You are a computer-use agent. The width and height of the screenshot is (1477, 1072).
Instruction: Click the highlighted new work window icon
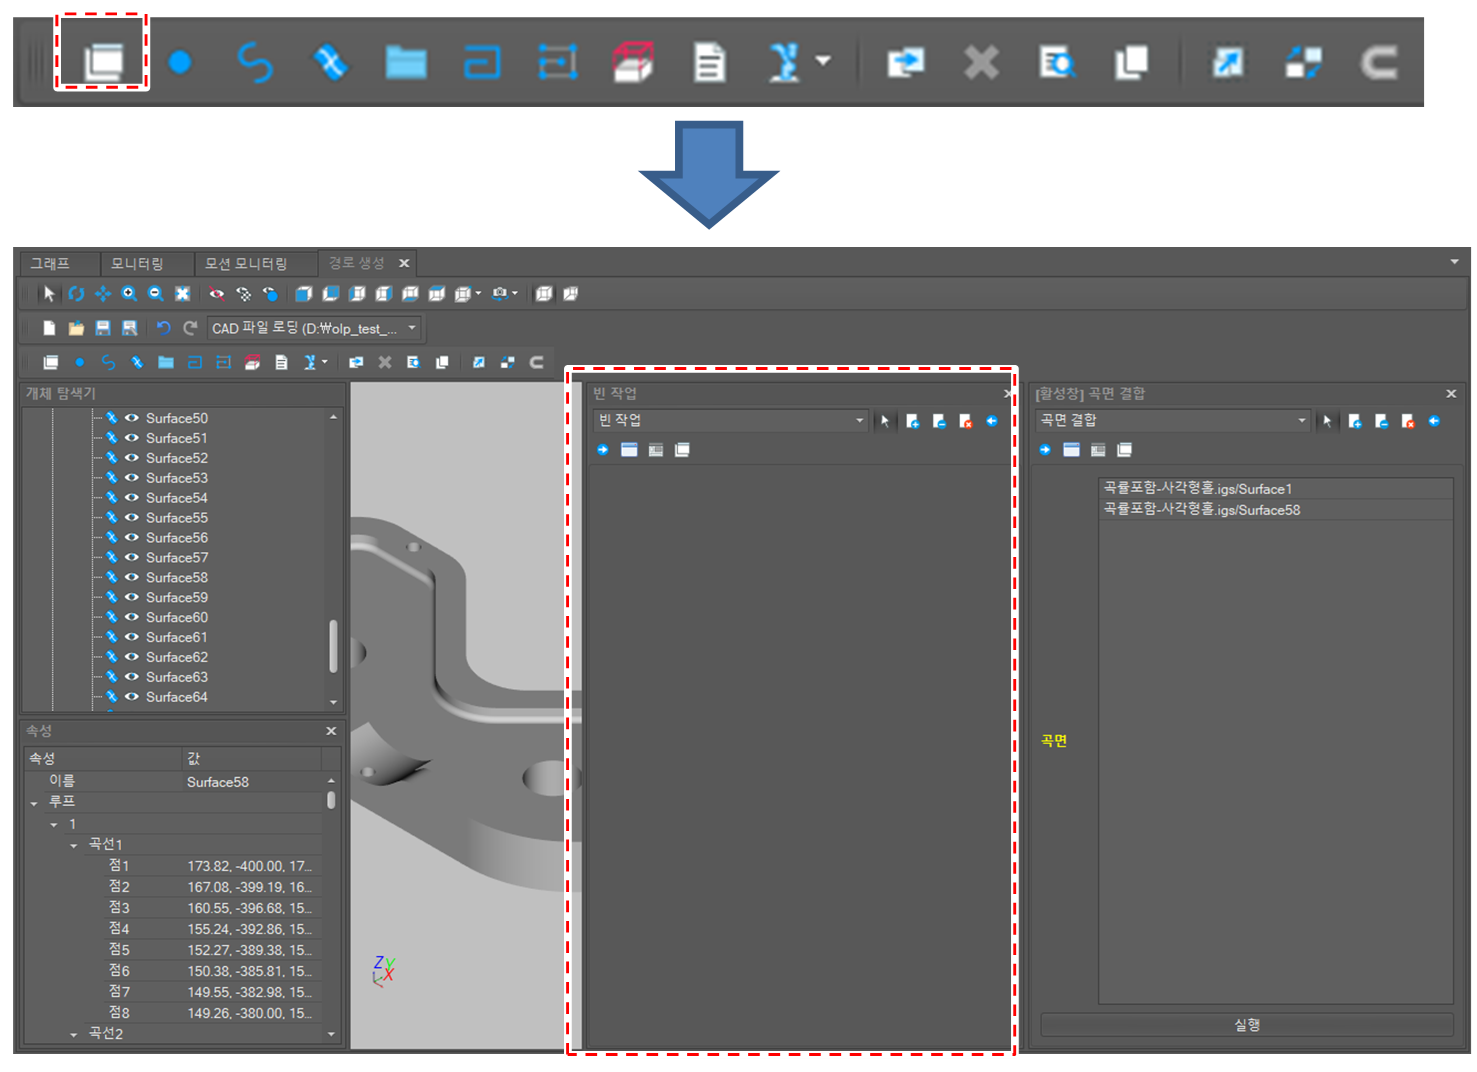click(102, 62)
